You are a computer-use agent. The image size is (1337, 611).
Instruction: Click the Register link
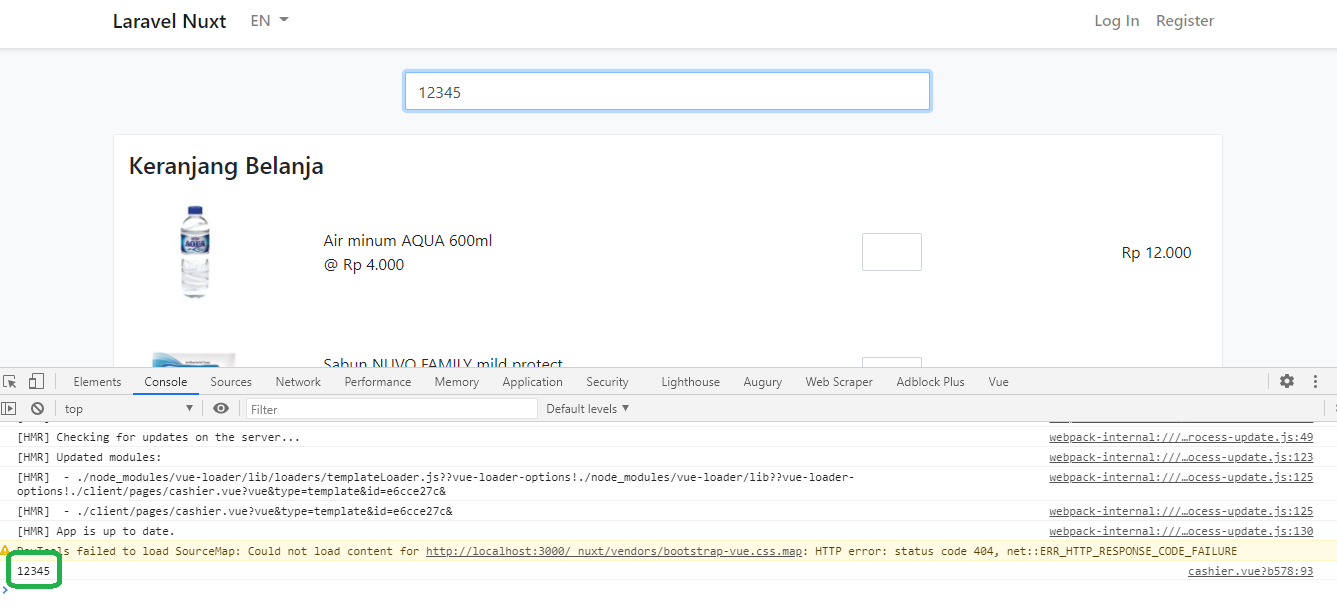[x=1185, y=20]
